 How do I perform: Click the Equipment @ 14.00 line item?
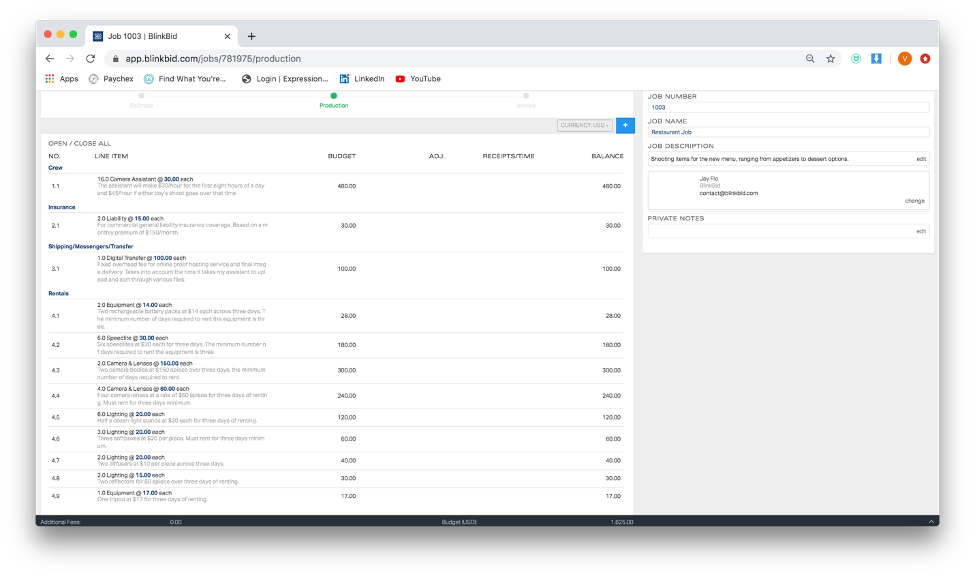[x=134, y=305]
